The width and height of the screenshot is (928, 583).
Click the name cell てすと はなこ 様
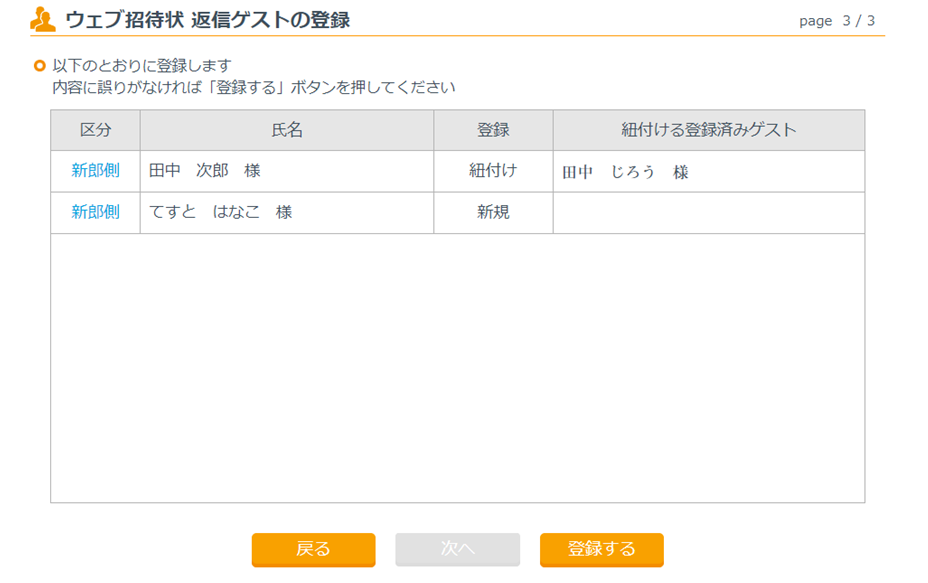click(220, 212)
